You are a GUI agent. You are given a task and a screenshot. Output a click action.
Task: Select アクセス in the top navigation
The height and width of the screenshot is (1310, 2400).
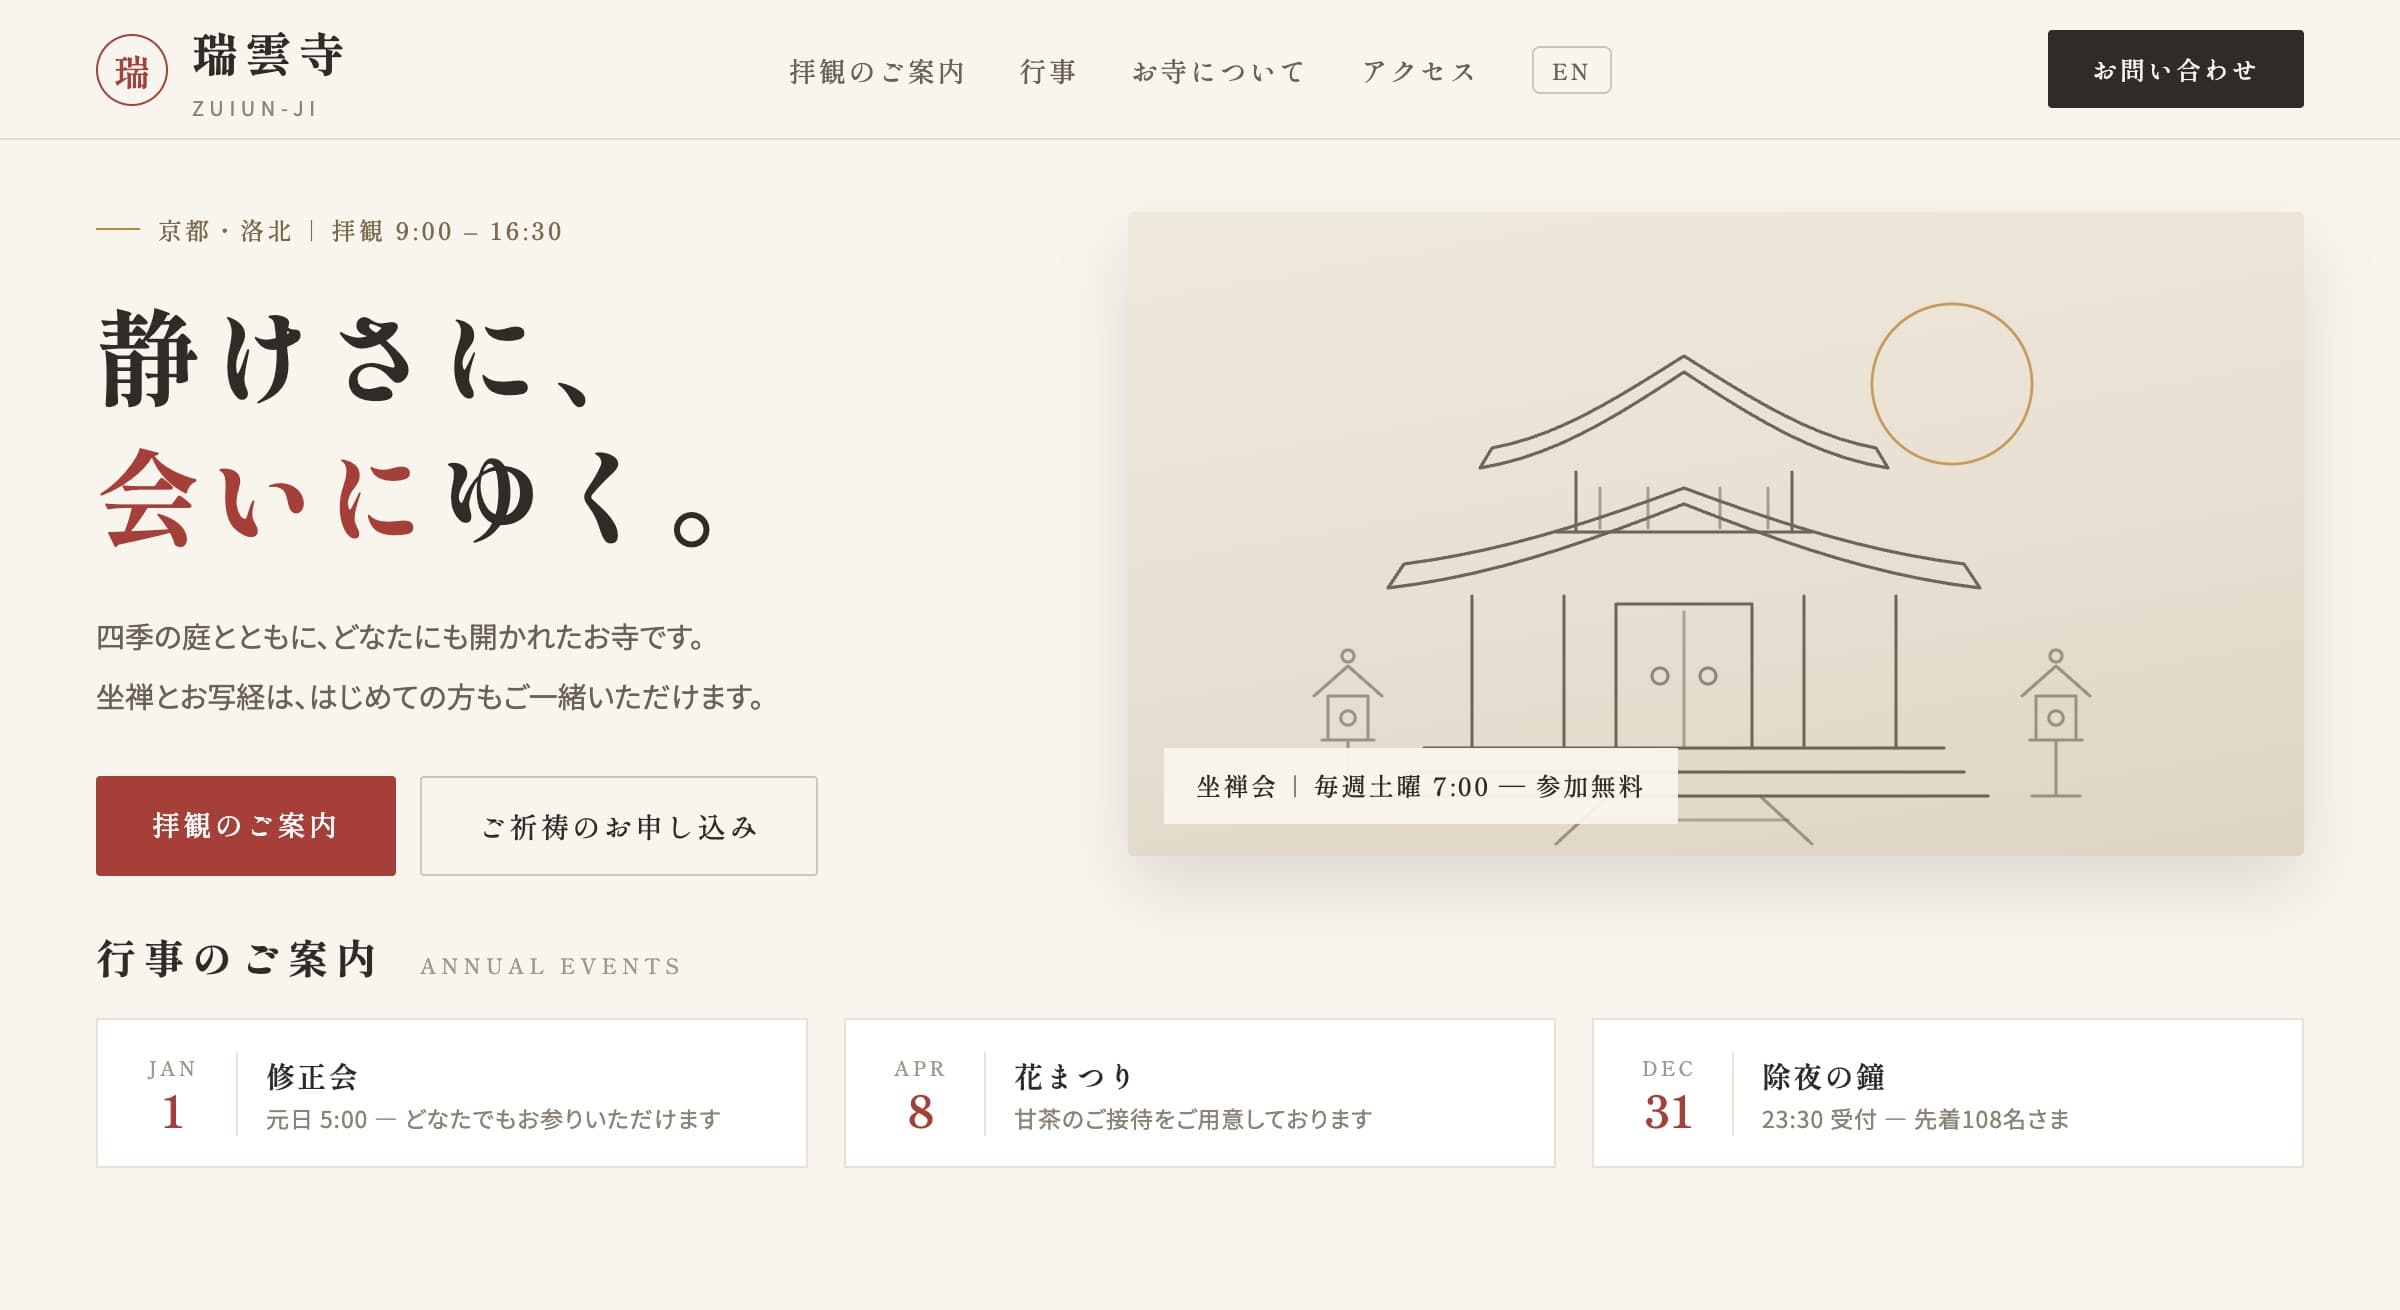(1419, 71)
